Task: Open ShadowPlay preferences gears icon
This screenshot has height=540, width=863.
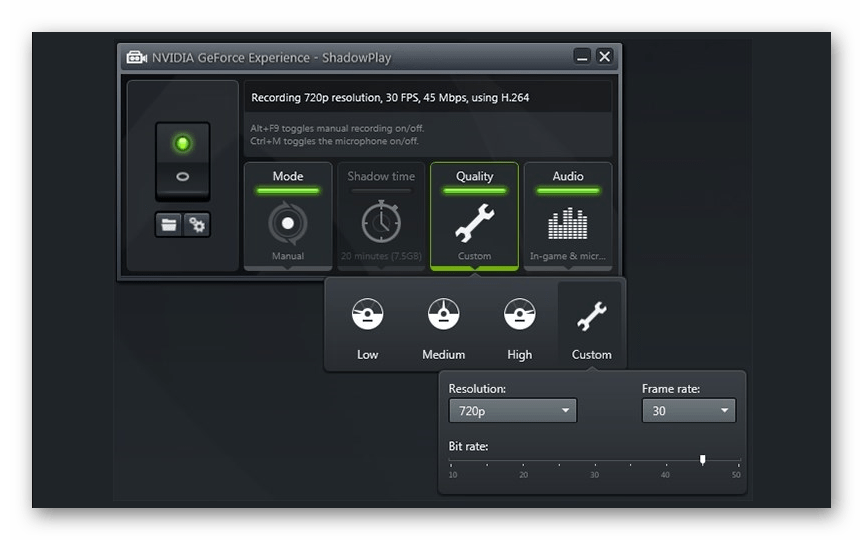Action: (x=196, y=225)
